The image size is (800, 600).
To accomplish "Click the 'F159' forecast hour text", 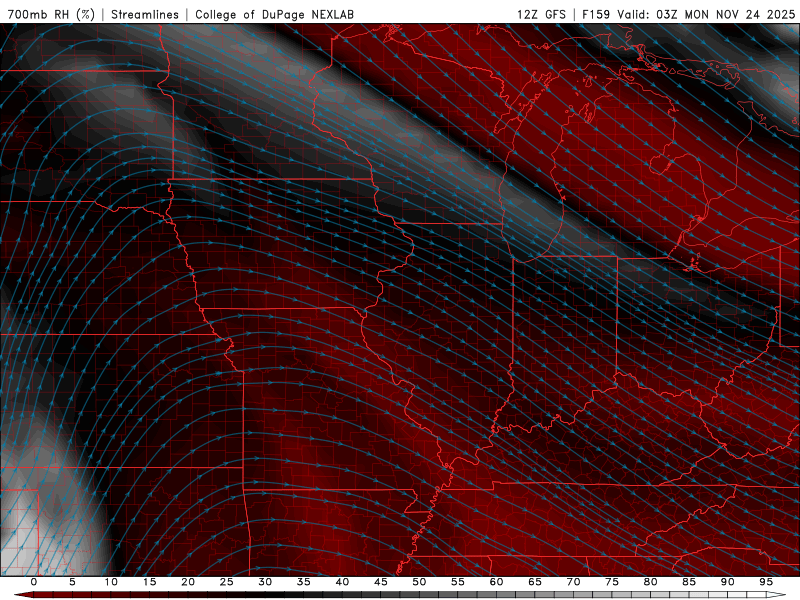I will tap(596, 14).
